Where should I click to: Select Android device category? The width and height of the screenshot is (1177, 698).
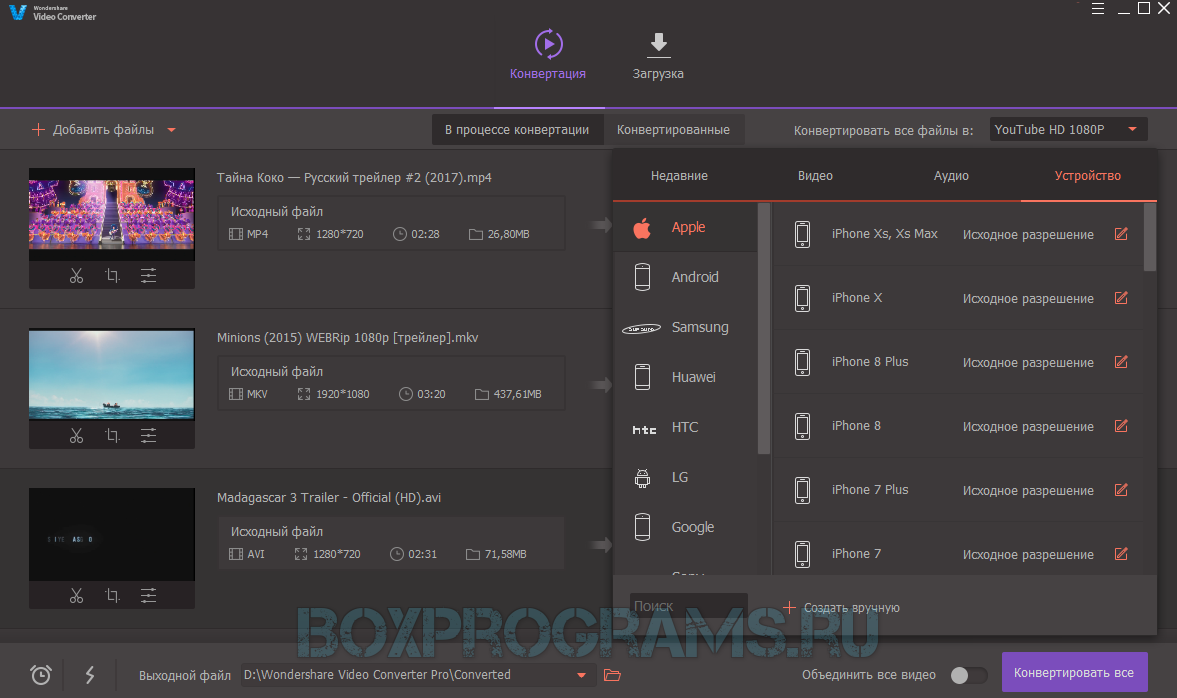(x=686, y=277)
